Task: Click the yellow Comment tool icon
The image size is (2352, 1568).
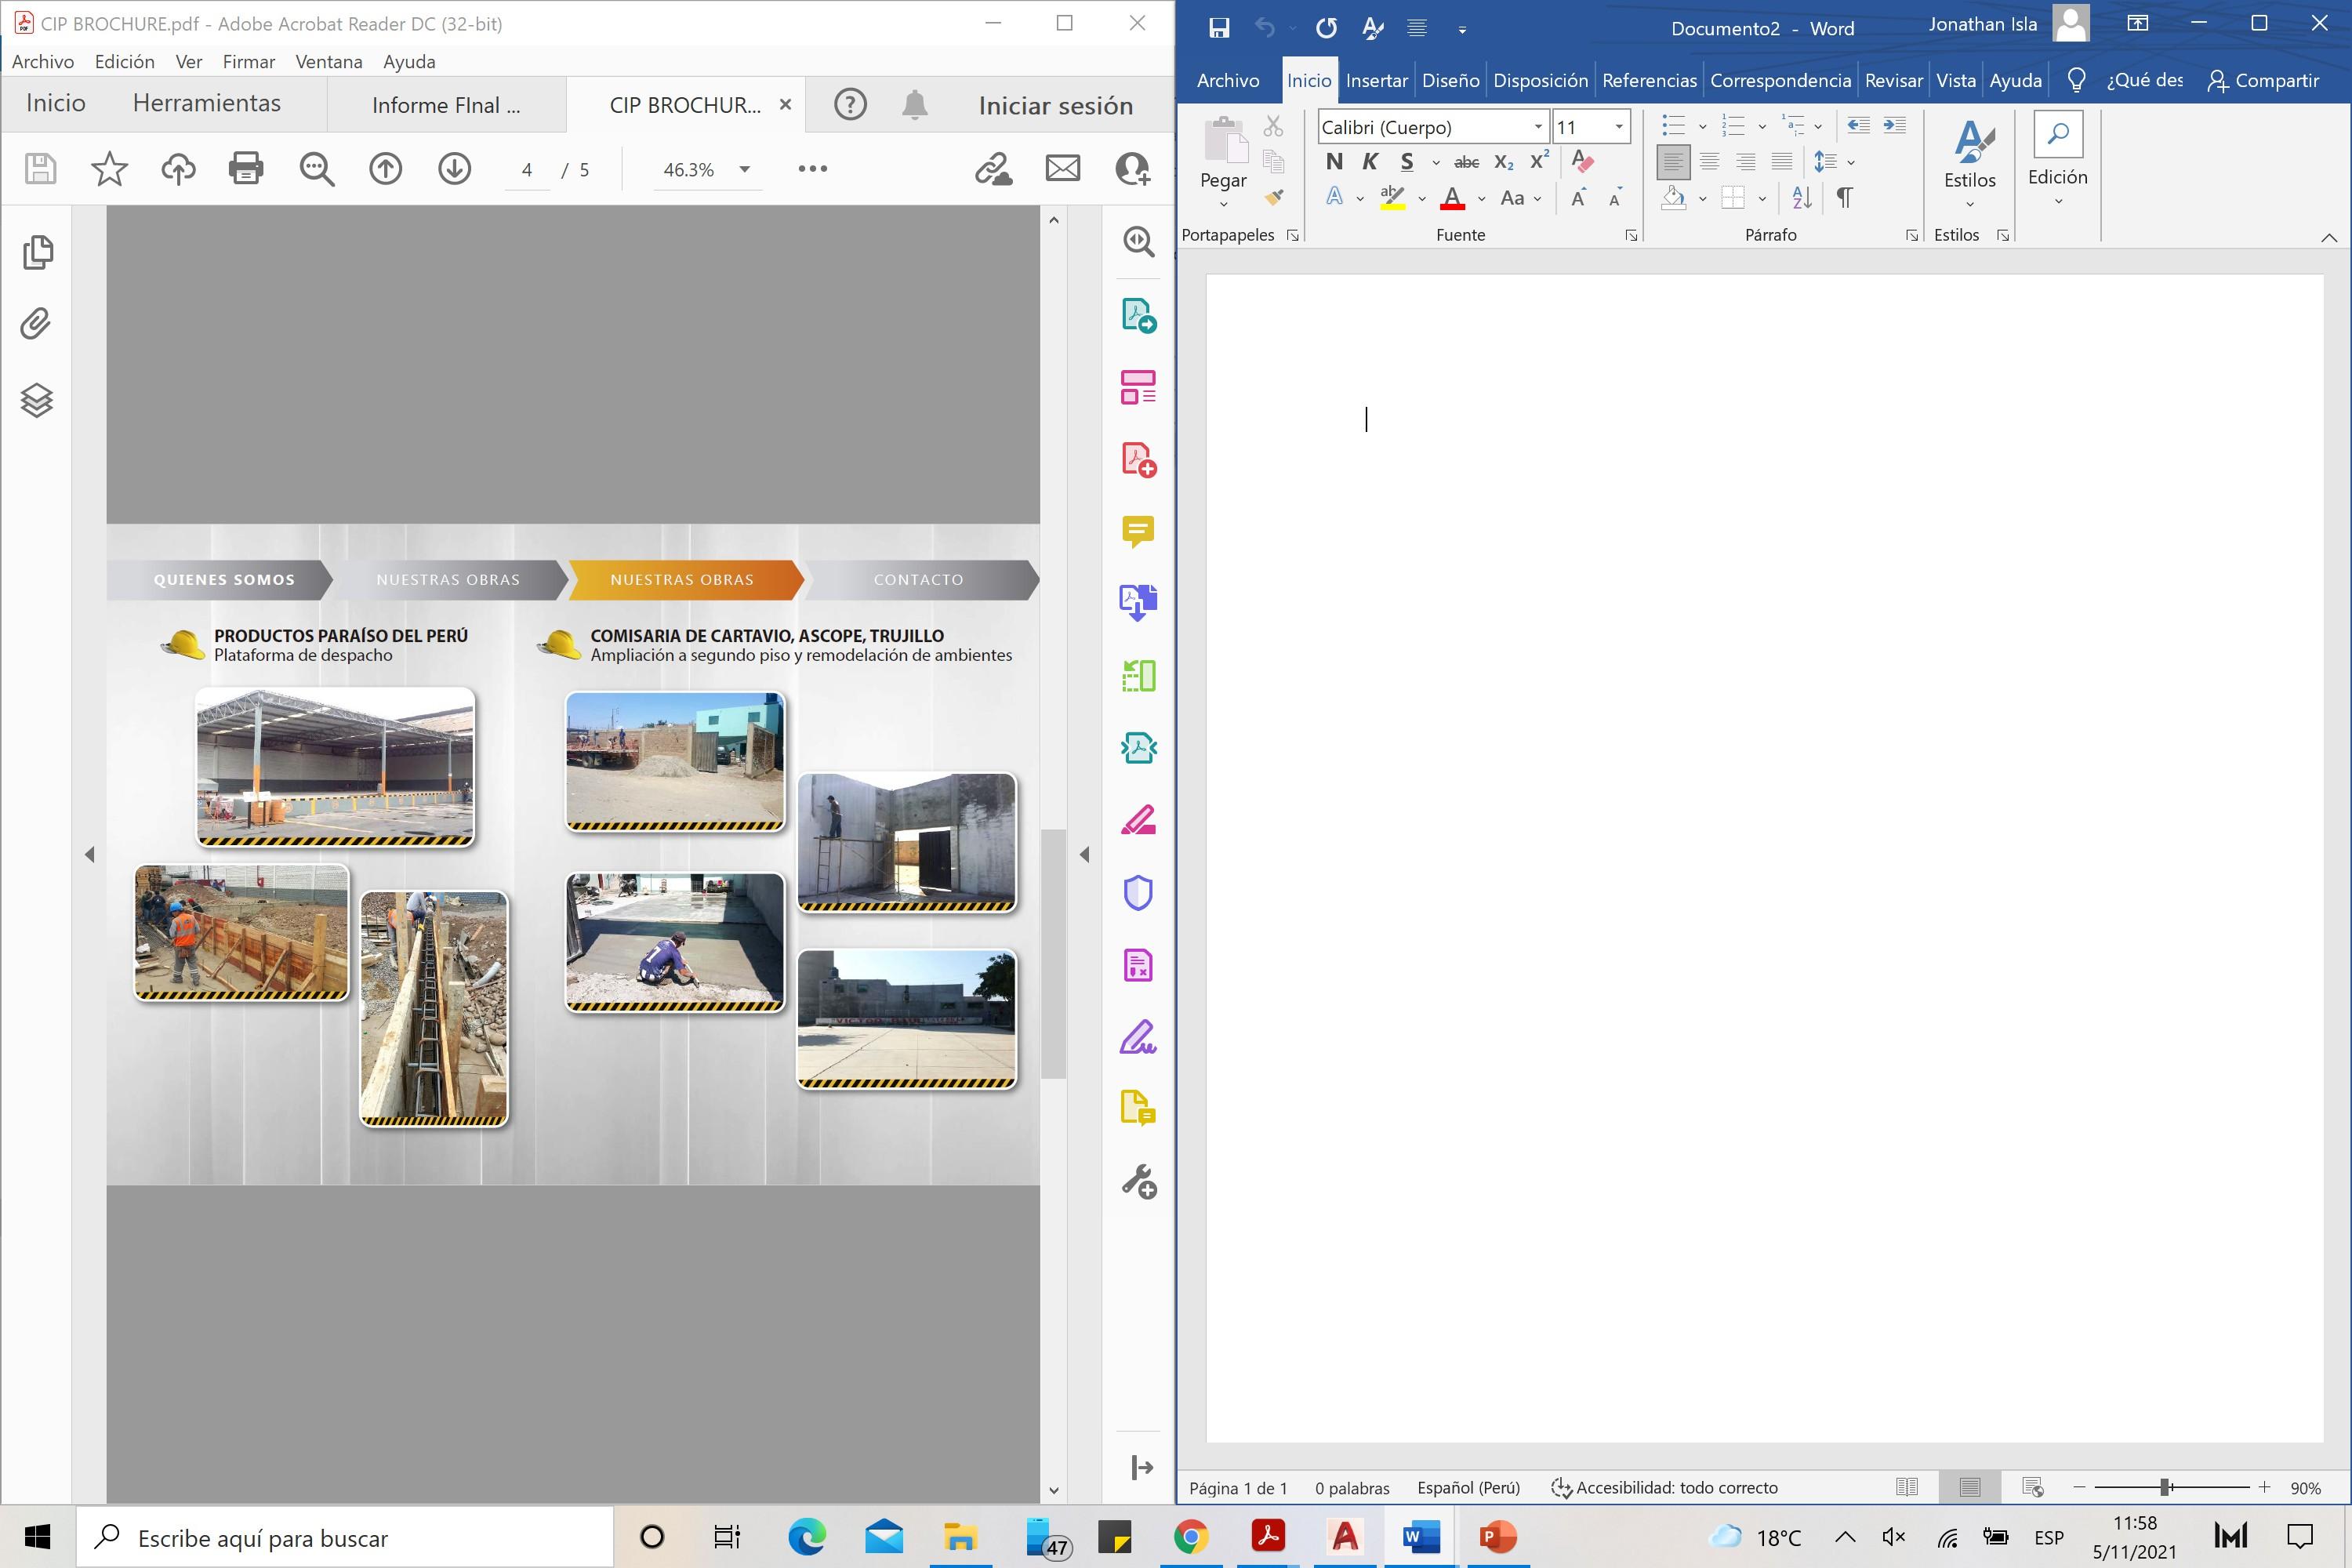Action: (x=1138, y=531)
